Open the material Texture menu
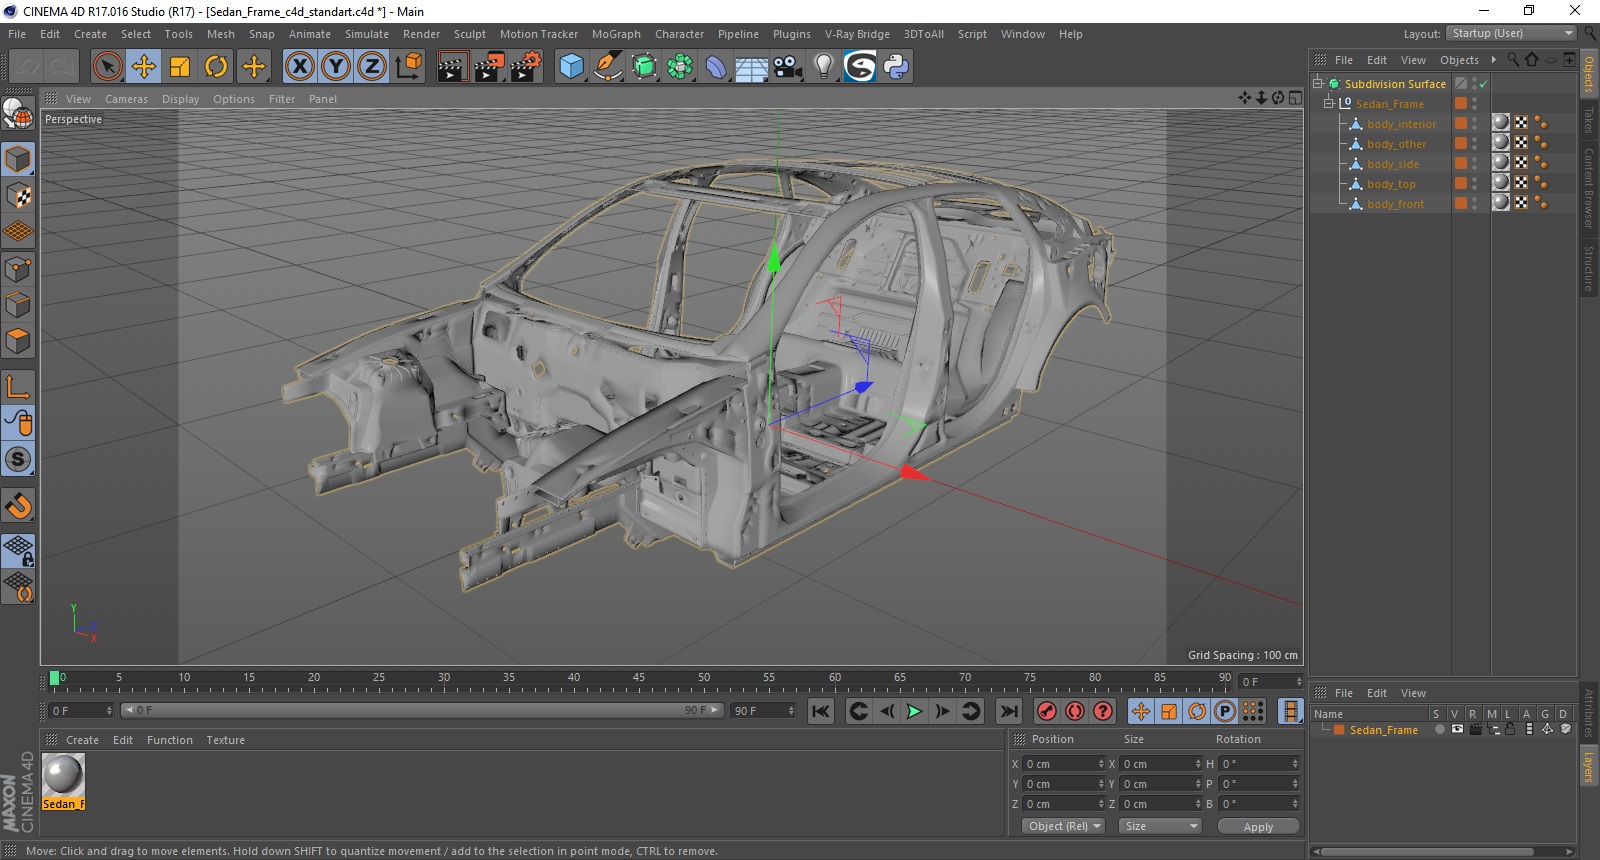This screenshot has width=1600, height=860. (x=225, y=740)
